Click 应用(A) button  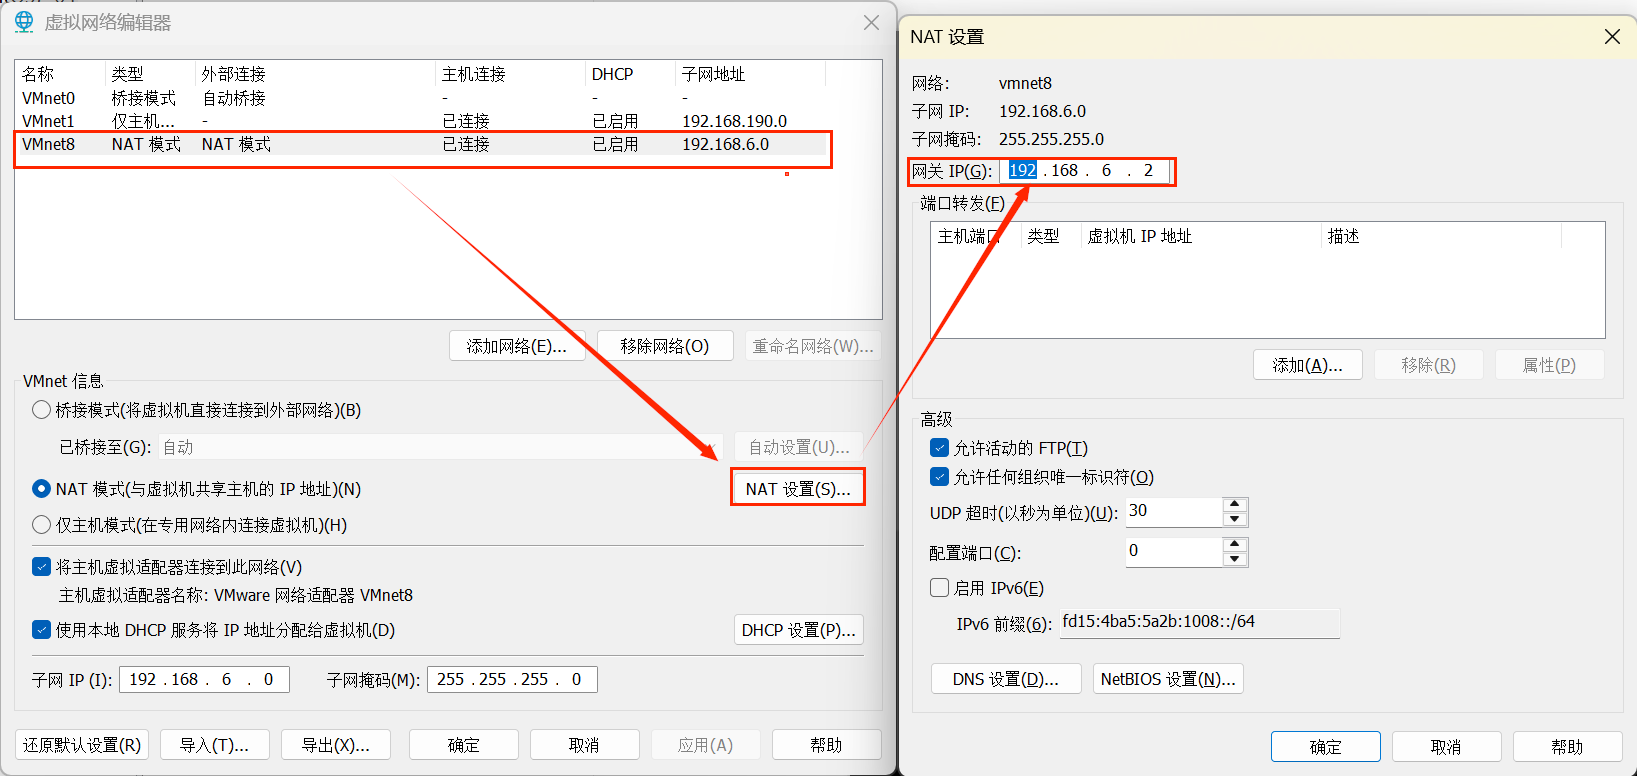click(706, 745)
